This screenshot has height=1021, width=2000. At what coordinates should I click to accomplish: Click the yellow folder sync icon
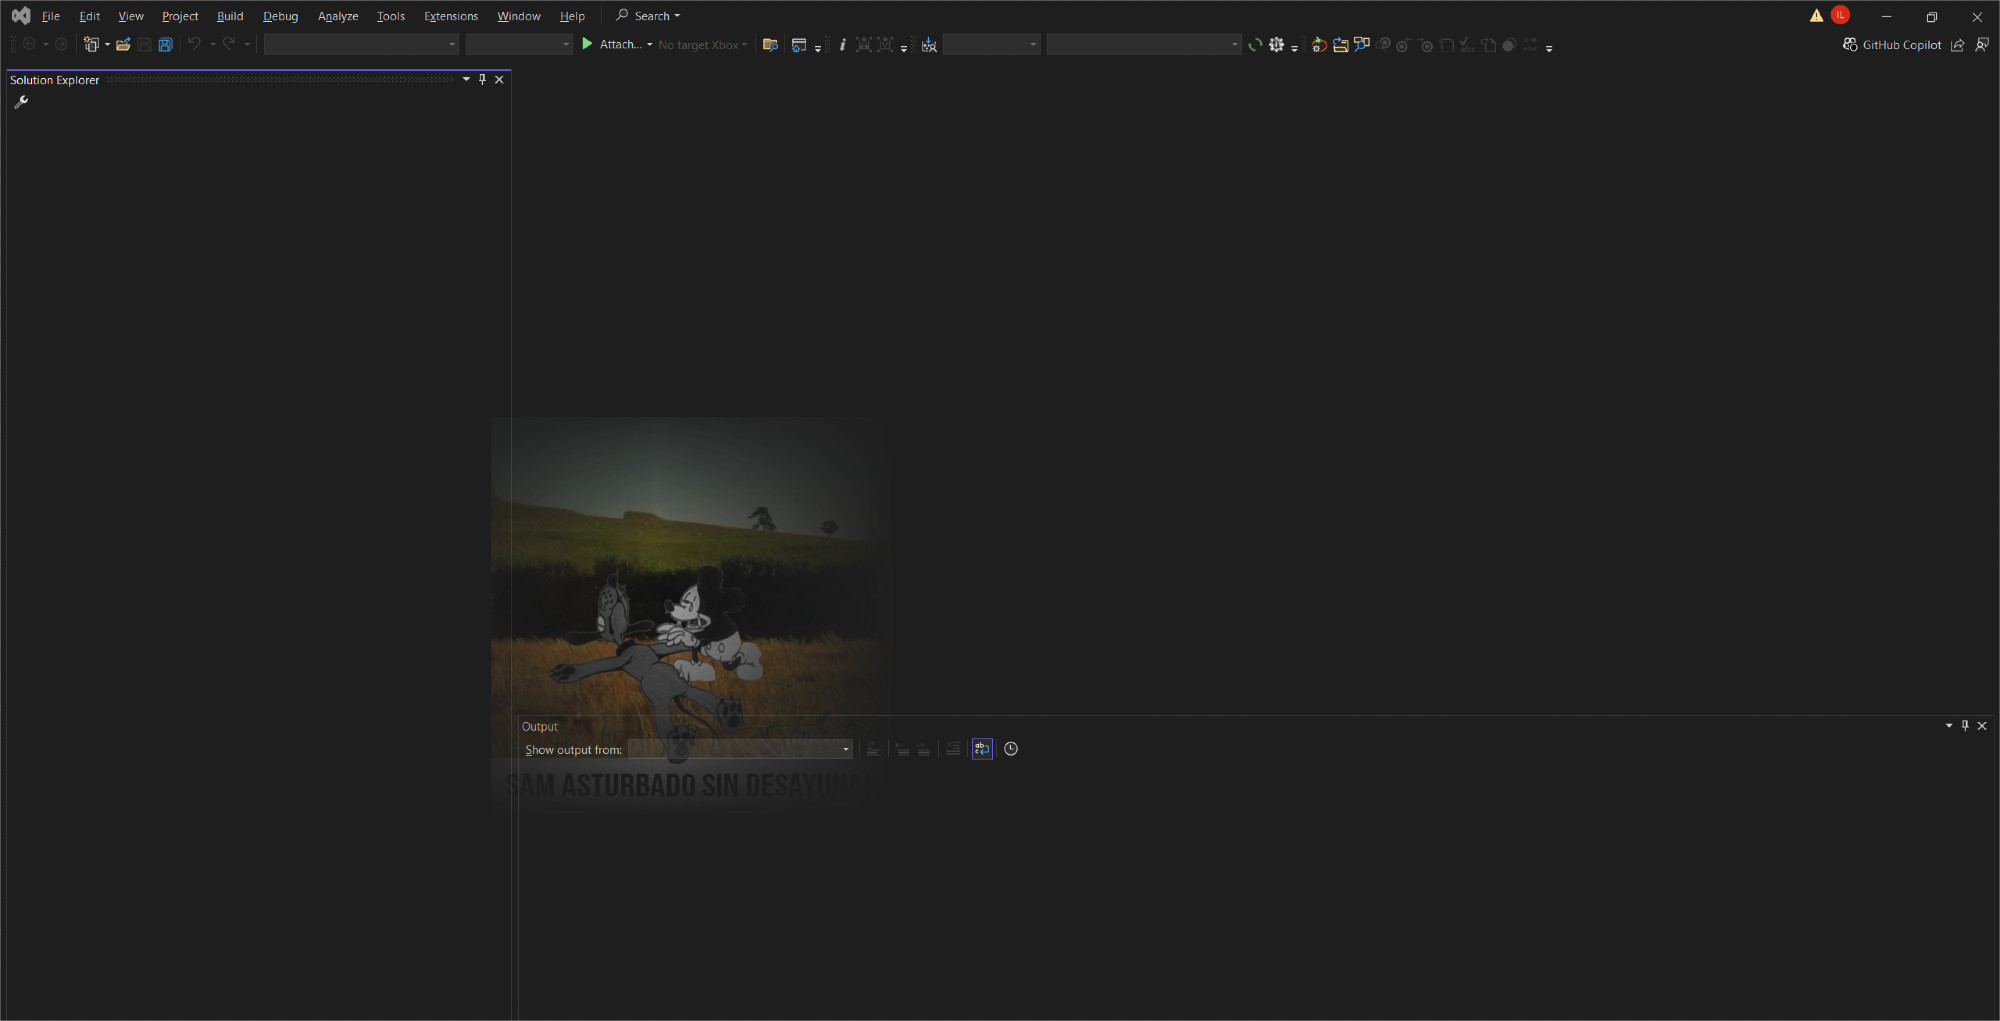[x=1340, y=44]
